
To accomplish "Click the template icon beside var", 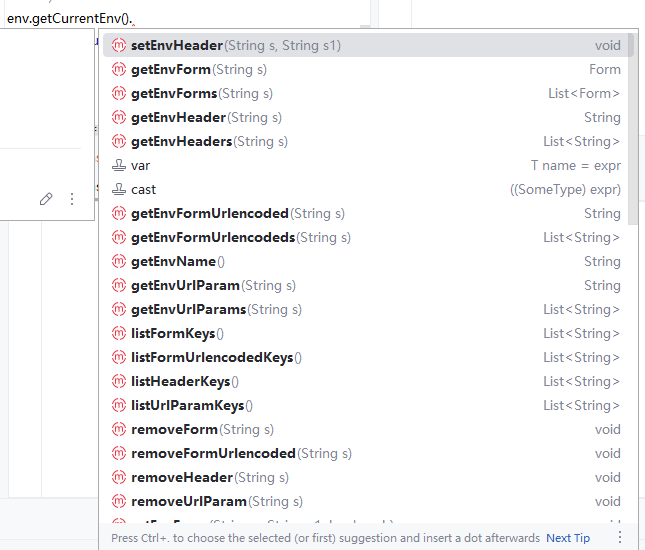I will [x=119, y=166].
